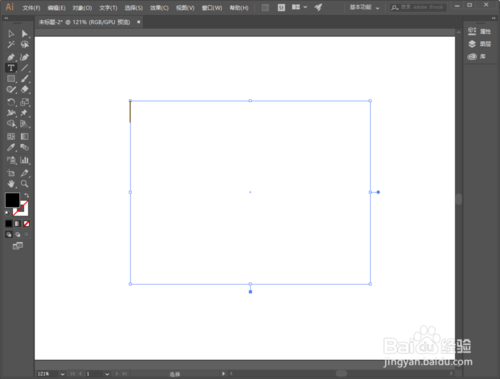The width and height of the screenshot is (500, 379).
Task: Click the Adobe Stock search field
Action: (x=418, y=7)
